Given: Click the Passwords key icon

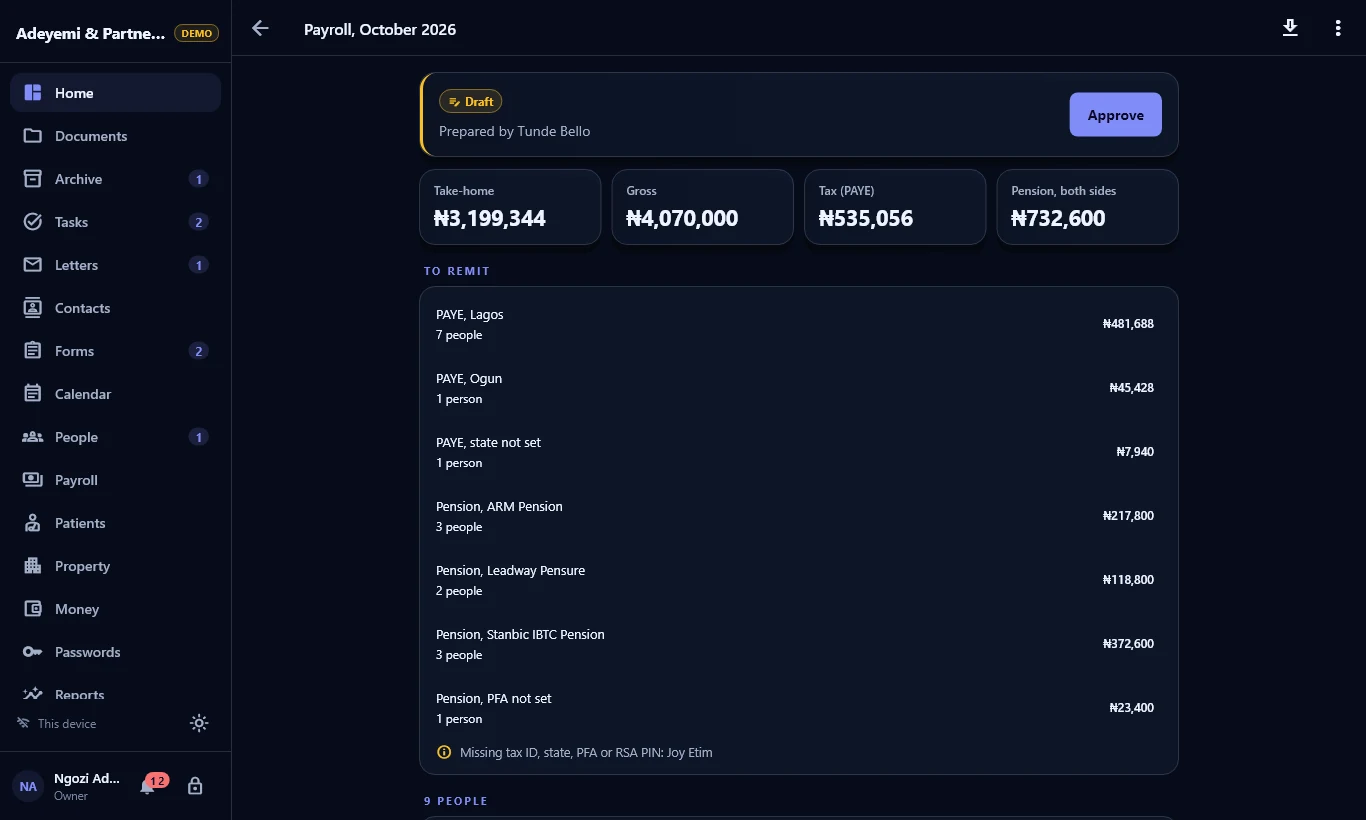Looking at the screenshot, I should [x=33, y=652].
